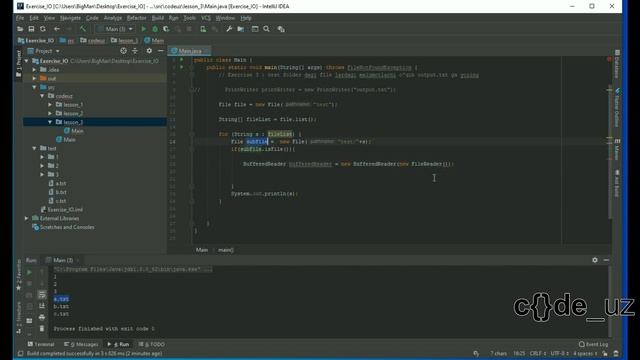Start debugging with the green bug icon
The width and height of the screenshot is (640, 360).
pos(155,29)
